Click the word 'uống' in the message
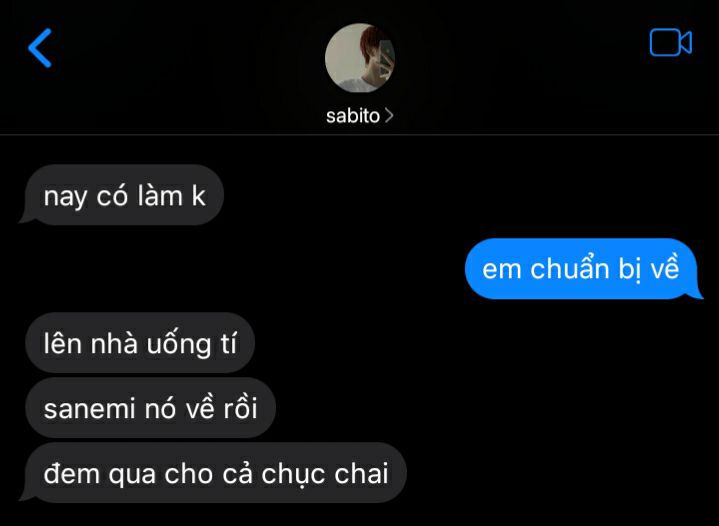This screenshot has height=526, width=719. pos(179,344)
